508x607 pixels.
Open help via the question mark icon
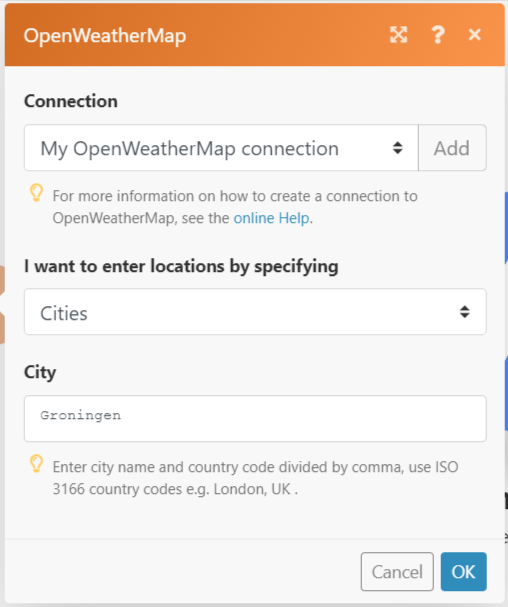point(438,35)
